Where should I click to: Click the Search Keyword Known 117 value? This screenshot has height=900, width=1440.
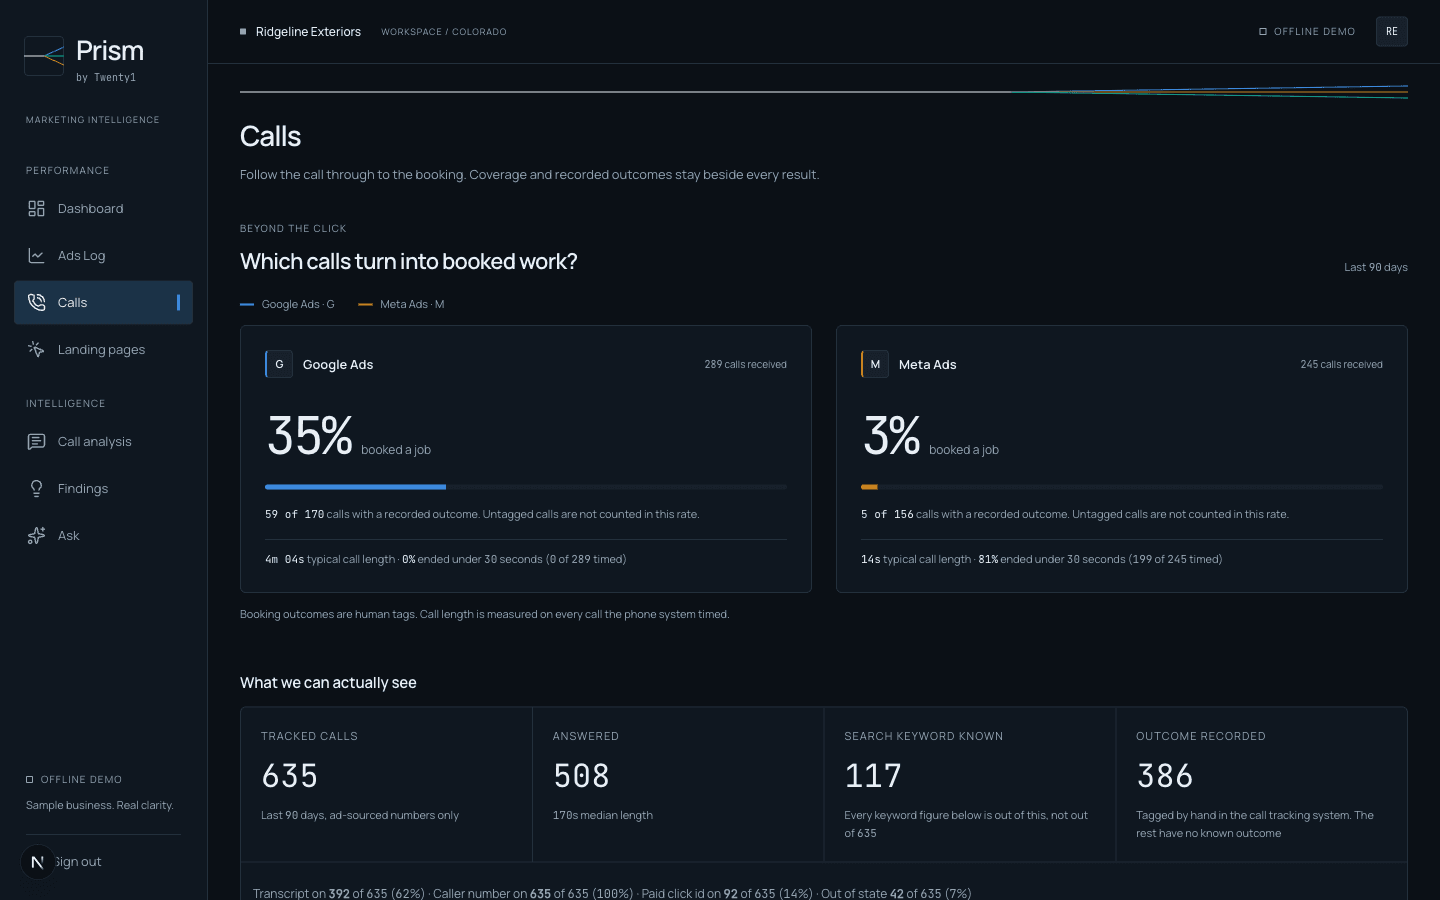[x=873, y=776]
